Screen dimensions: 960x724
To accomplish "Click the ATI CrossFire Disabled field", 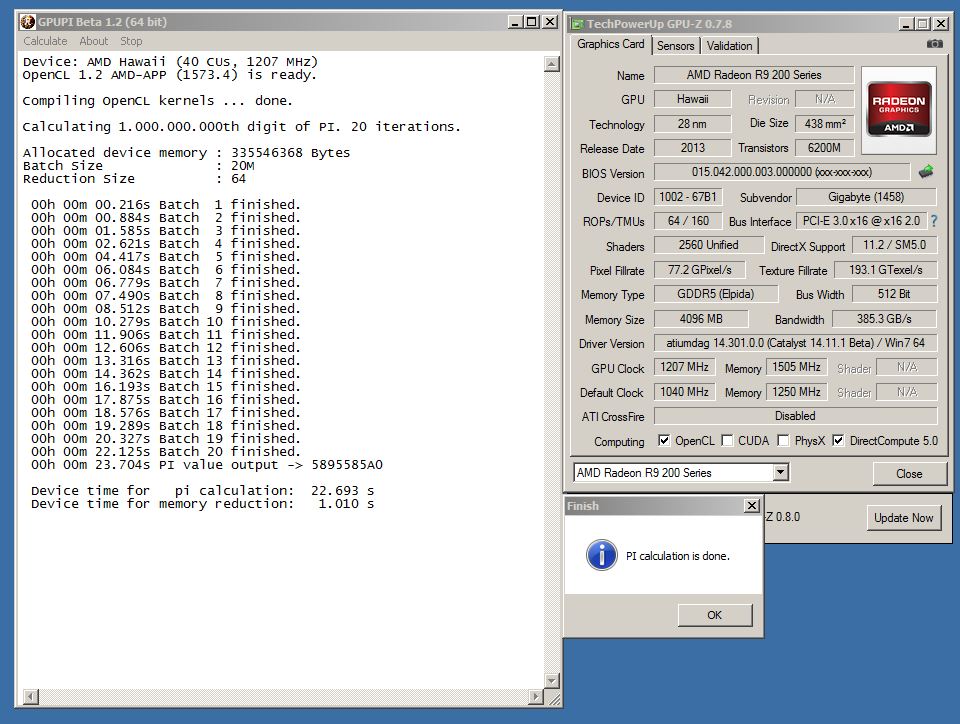I will (x=795, y=416).
